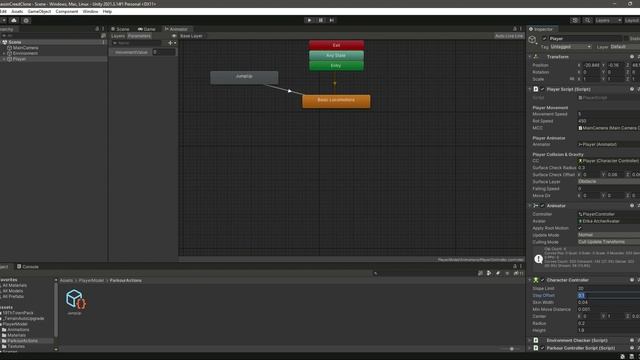Click the parameter Name search field
This screenshot has height=360, width=640.
click(x=137, y=43)
